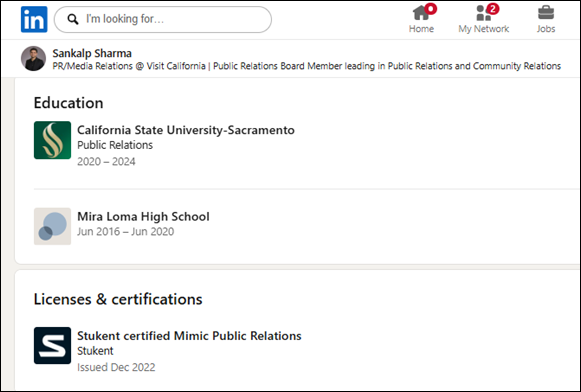The width and height of the screenshot is (581, 392).
Task: Click Sankalp Sharma's profile photo
Action: click(x=33, y=59)
